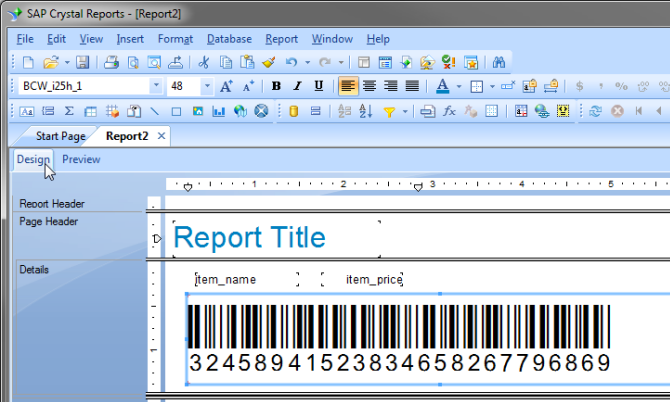Screen dimensions: 670x402
Task: Activate the Format Painter brush icon
Action: [269, 63]
